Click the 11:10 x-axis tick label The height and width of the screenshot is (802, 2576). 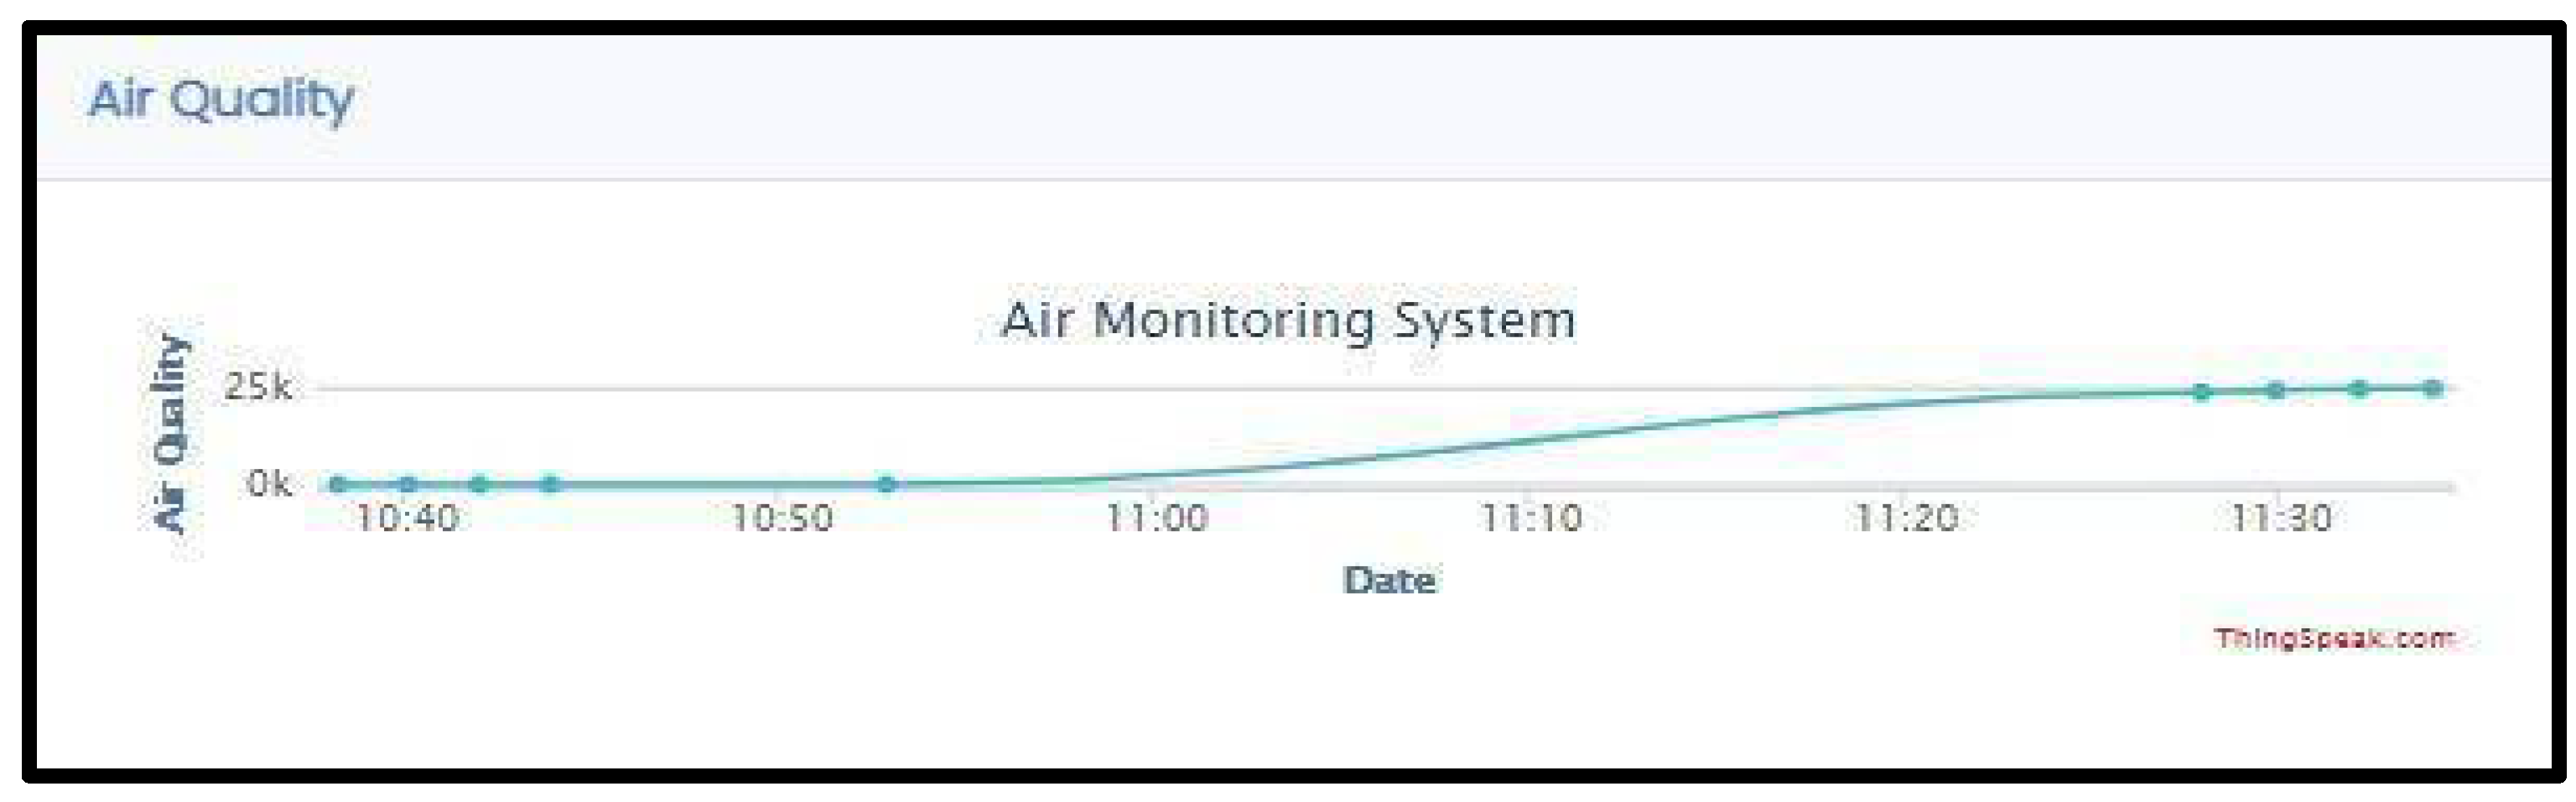coord(1531,518)
